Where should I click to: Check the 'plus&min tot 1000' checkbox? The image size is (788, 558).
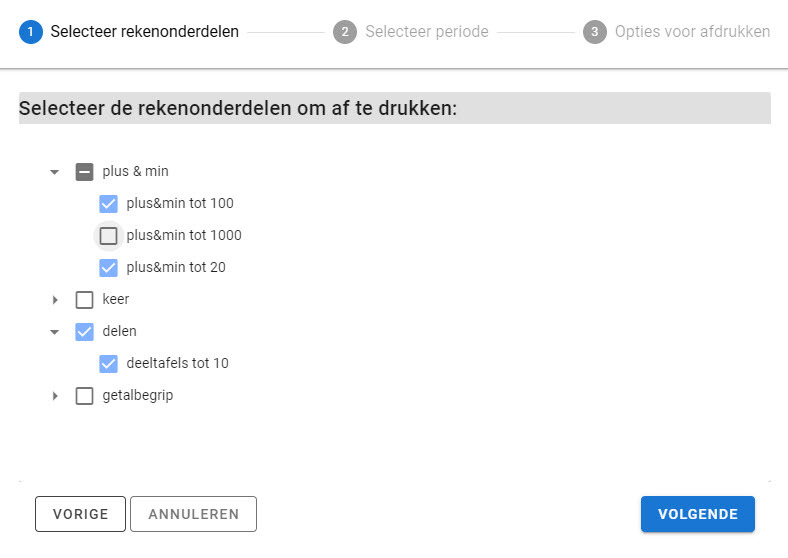coord(109,236)
